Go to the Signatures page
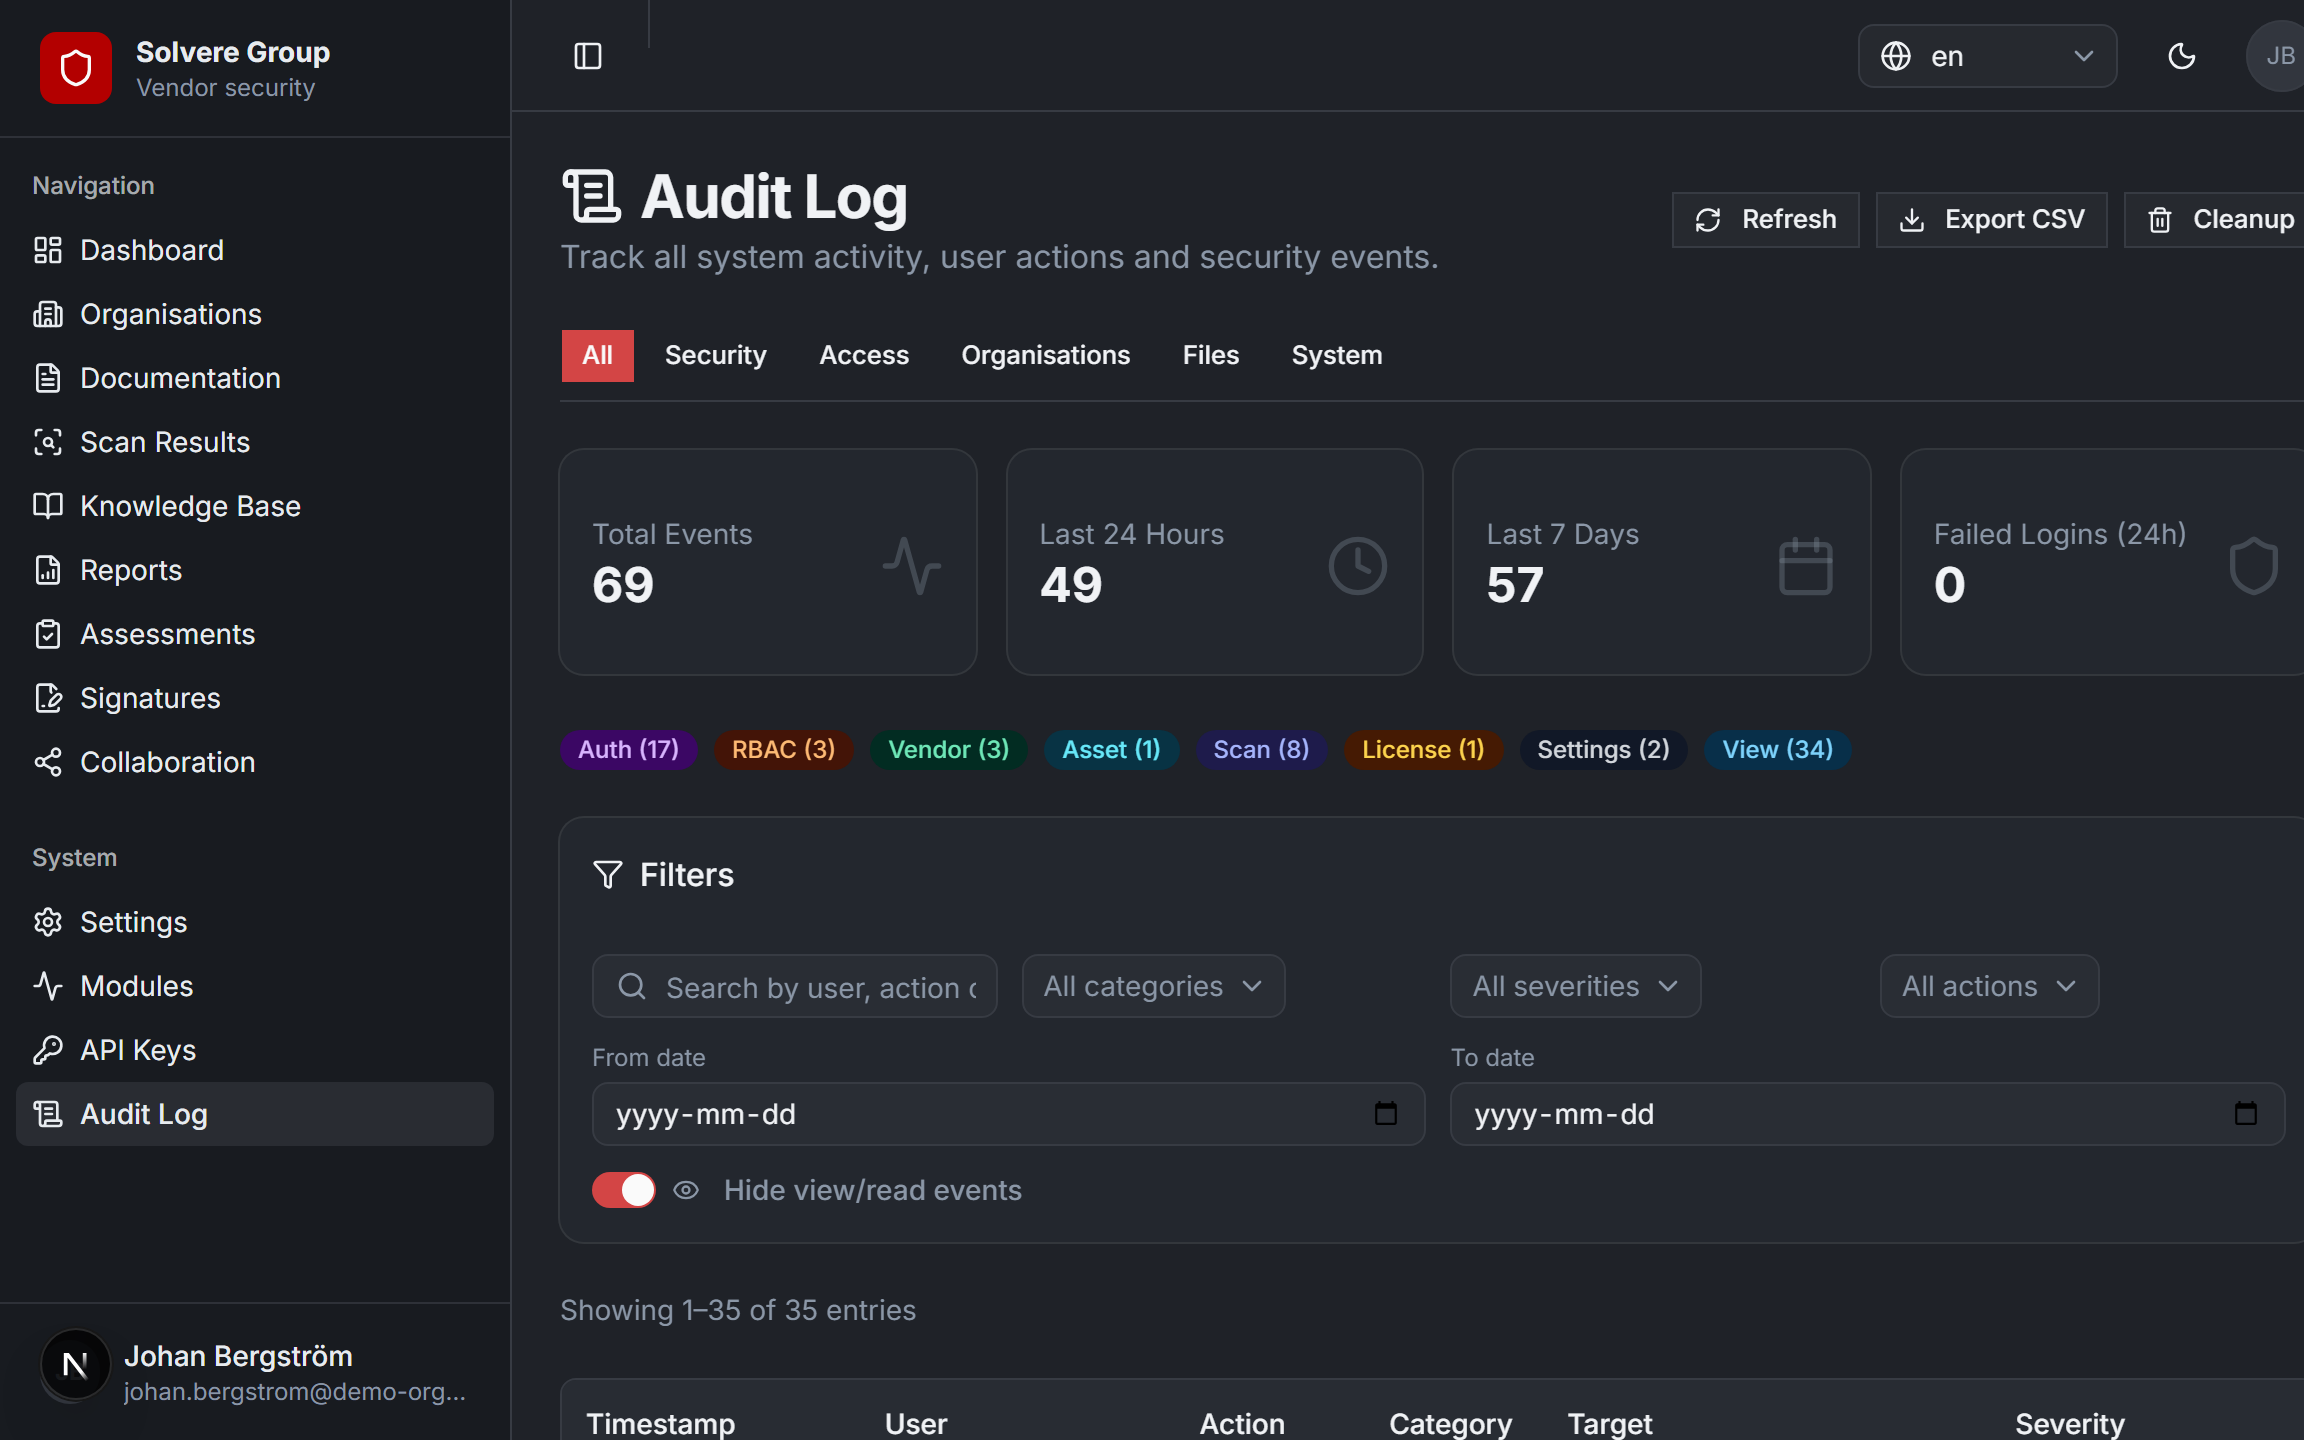This screenshot has width=2304, height=1440. [x=255, y=698]
